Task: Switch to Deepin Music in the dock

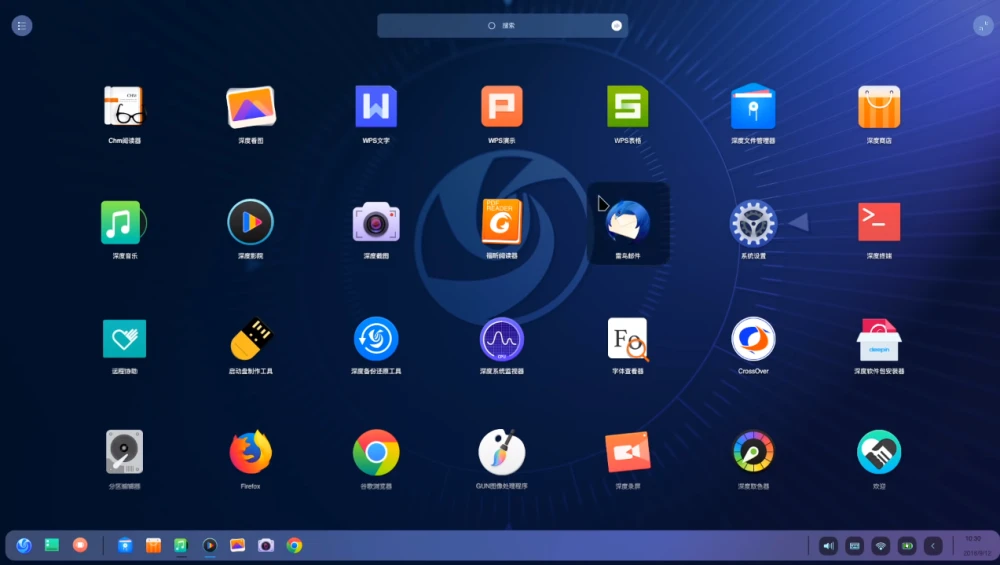Action: [181, 545]
